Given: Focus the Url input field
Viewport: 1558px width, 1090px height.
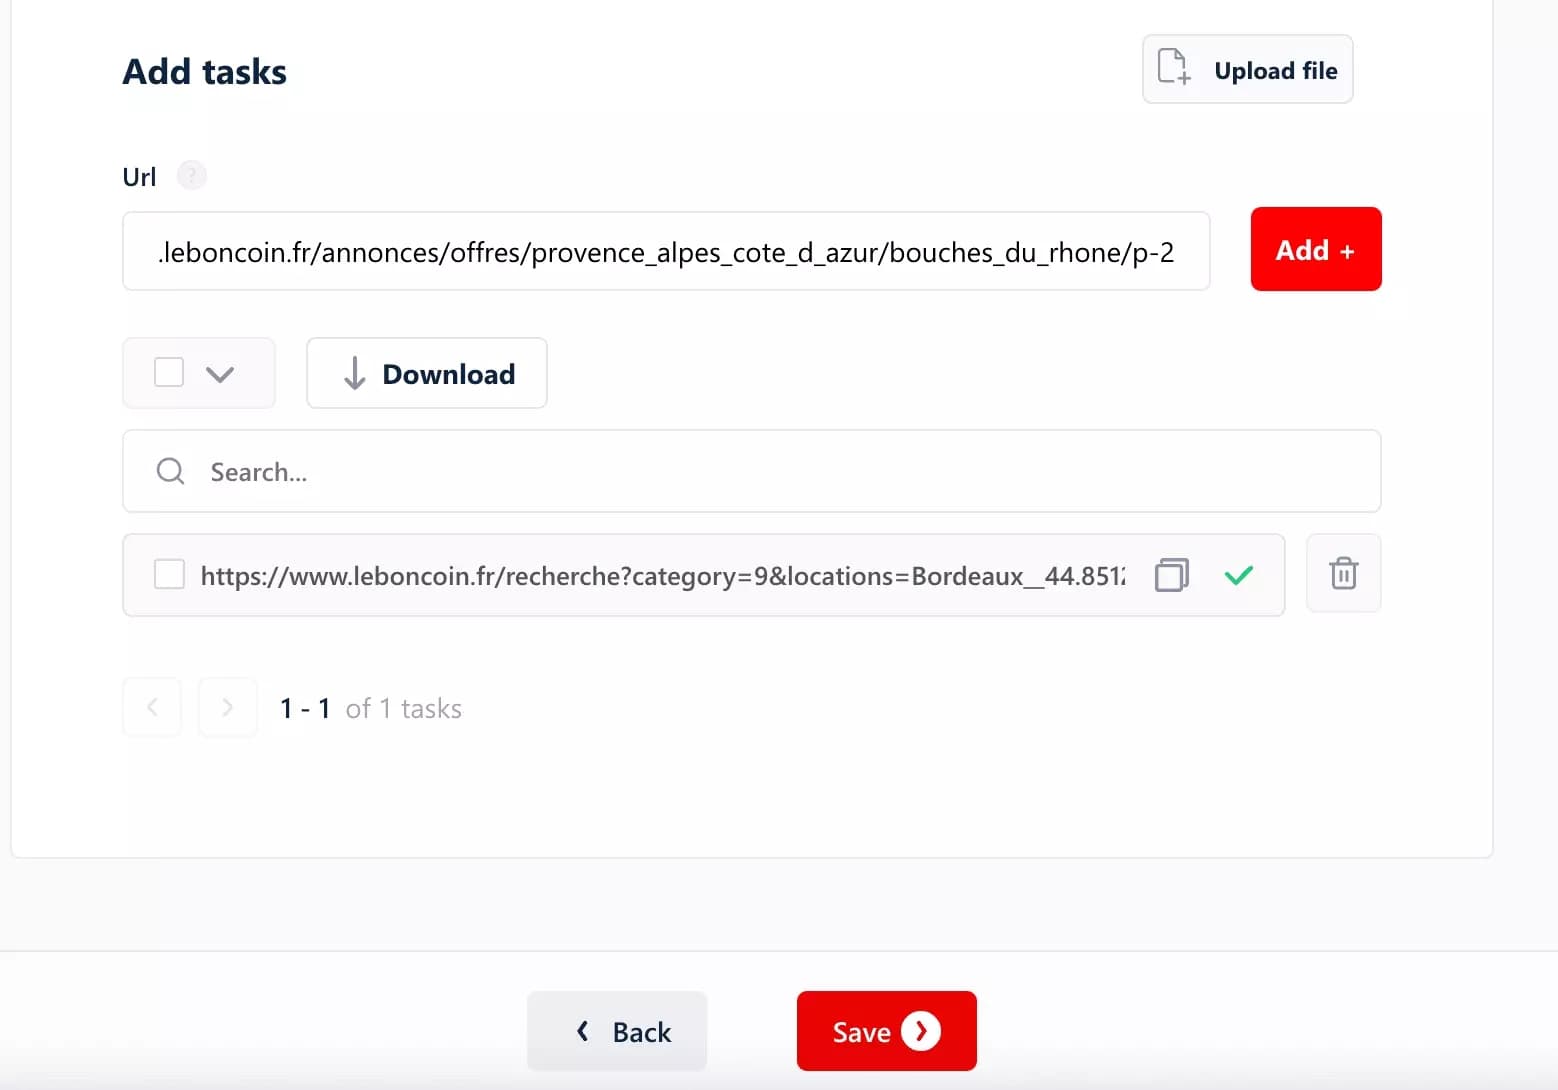Looking at the screenshot, I should coord(665,252).
